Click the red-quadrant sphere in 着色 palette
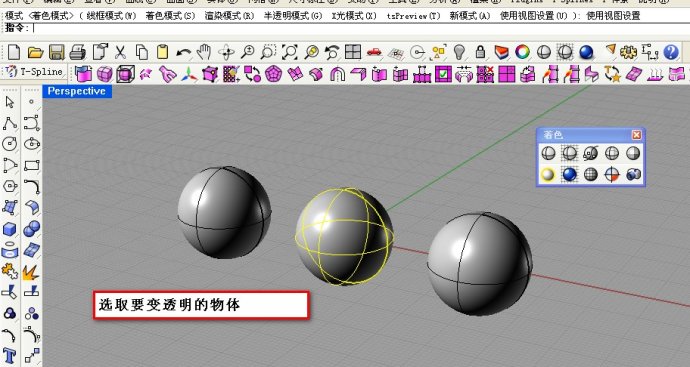The image size is (690, 367). pos(612,175)
